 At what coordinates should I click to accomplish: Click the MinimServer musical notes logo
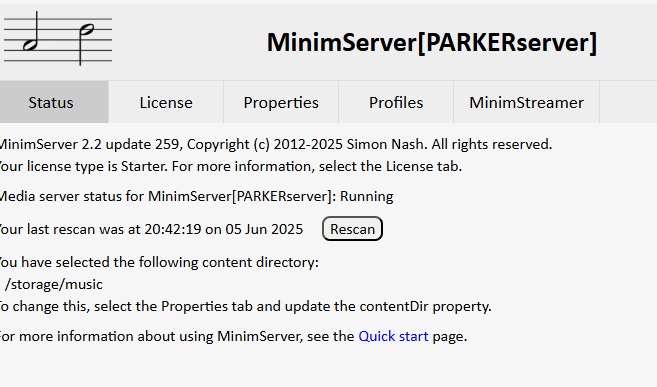[58, 39]
